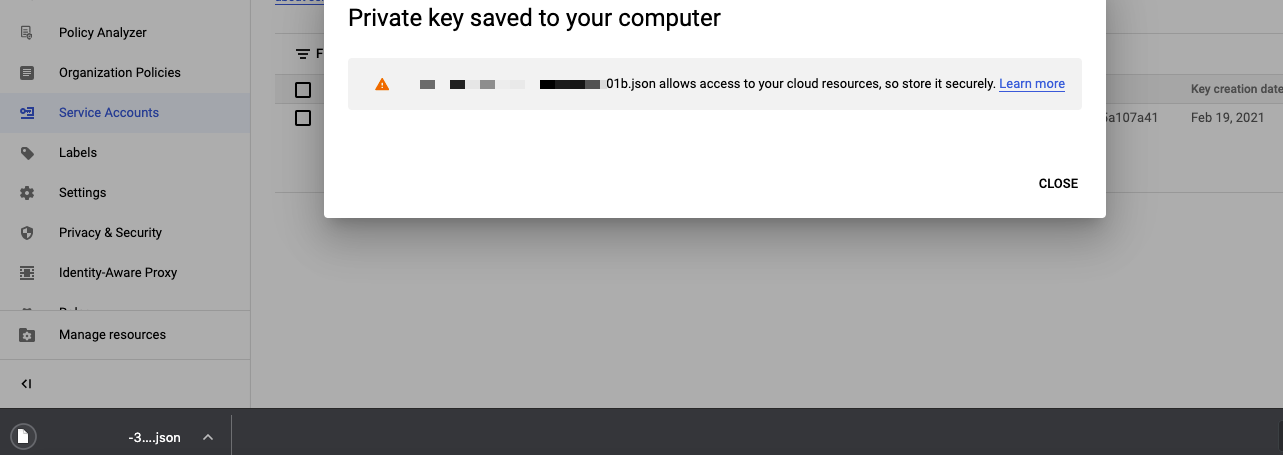
Task: Click the downloaded json file icon
Action: click(x=22, y=437)
